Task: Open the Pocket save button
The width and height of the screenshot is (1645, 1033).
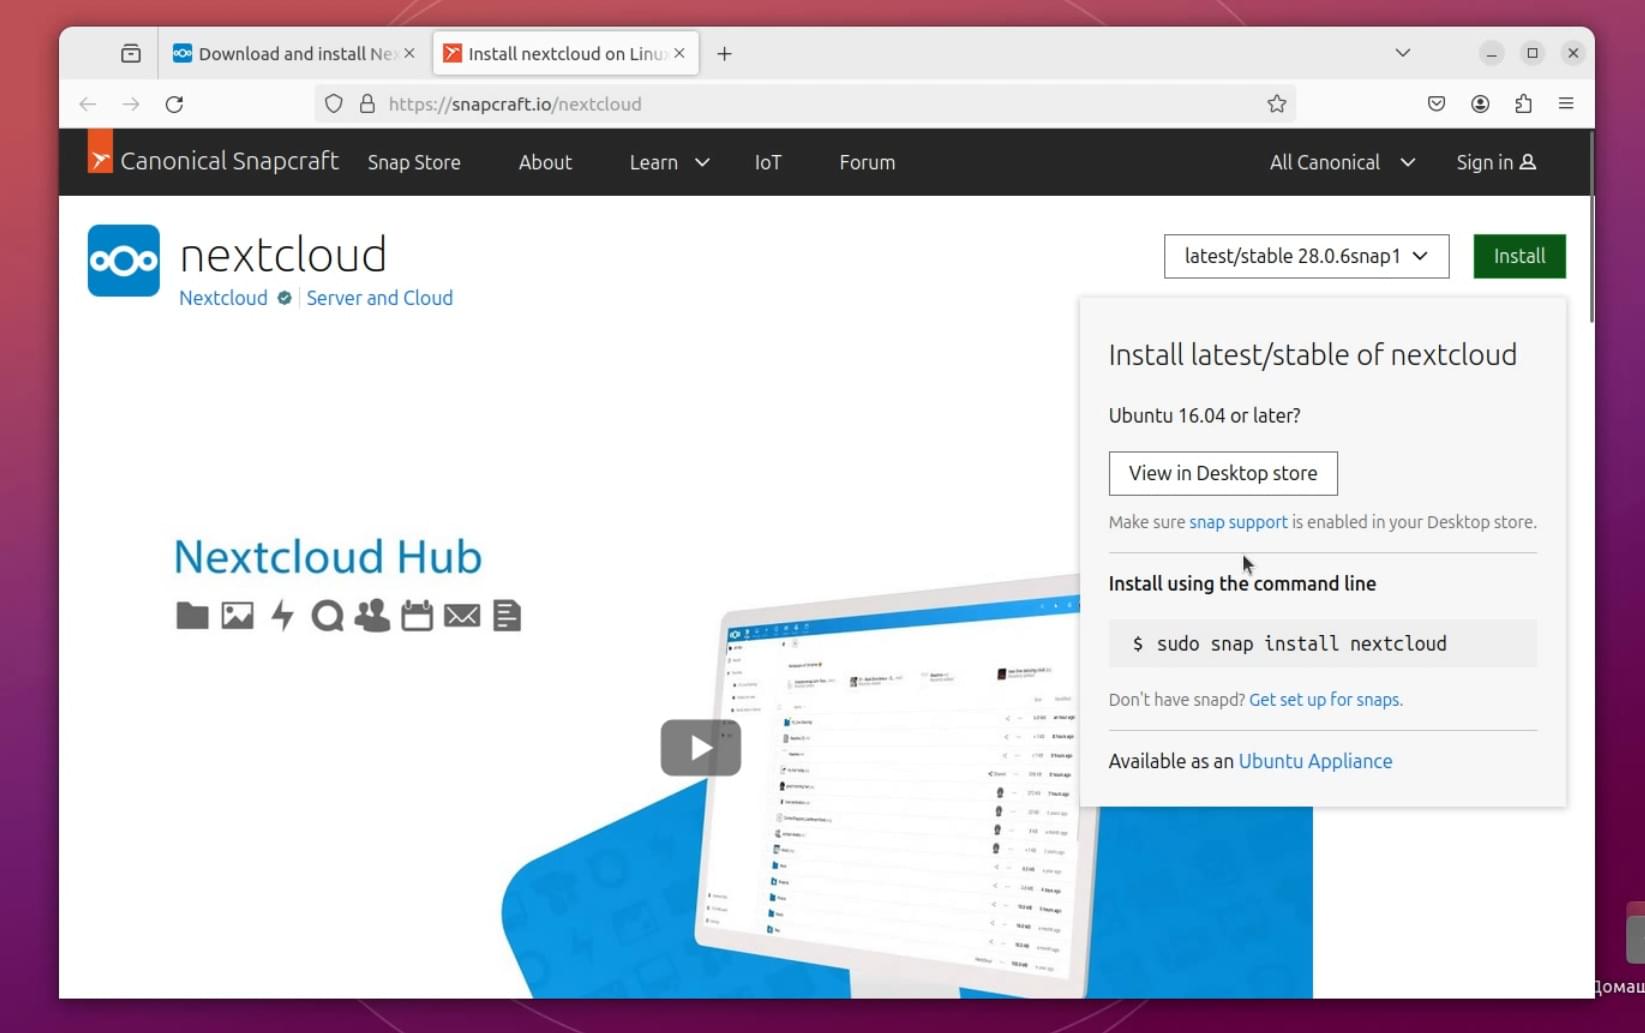Action: (x=1436, y=104)
